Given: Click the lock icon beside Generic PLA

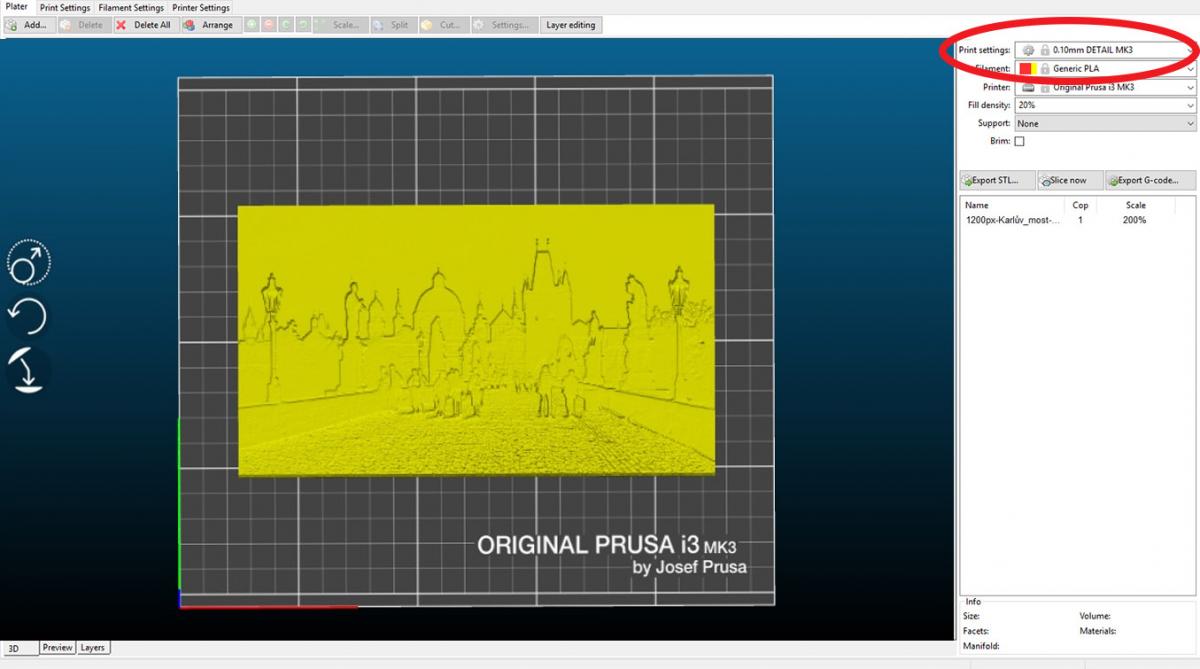Looking at the screenshot, I should 1044,69.
